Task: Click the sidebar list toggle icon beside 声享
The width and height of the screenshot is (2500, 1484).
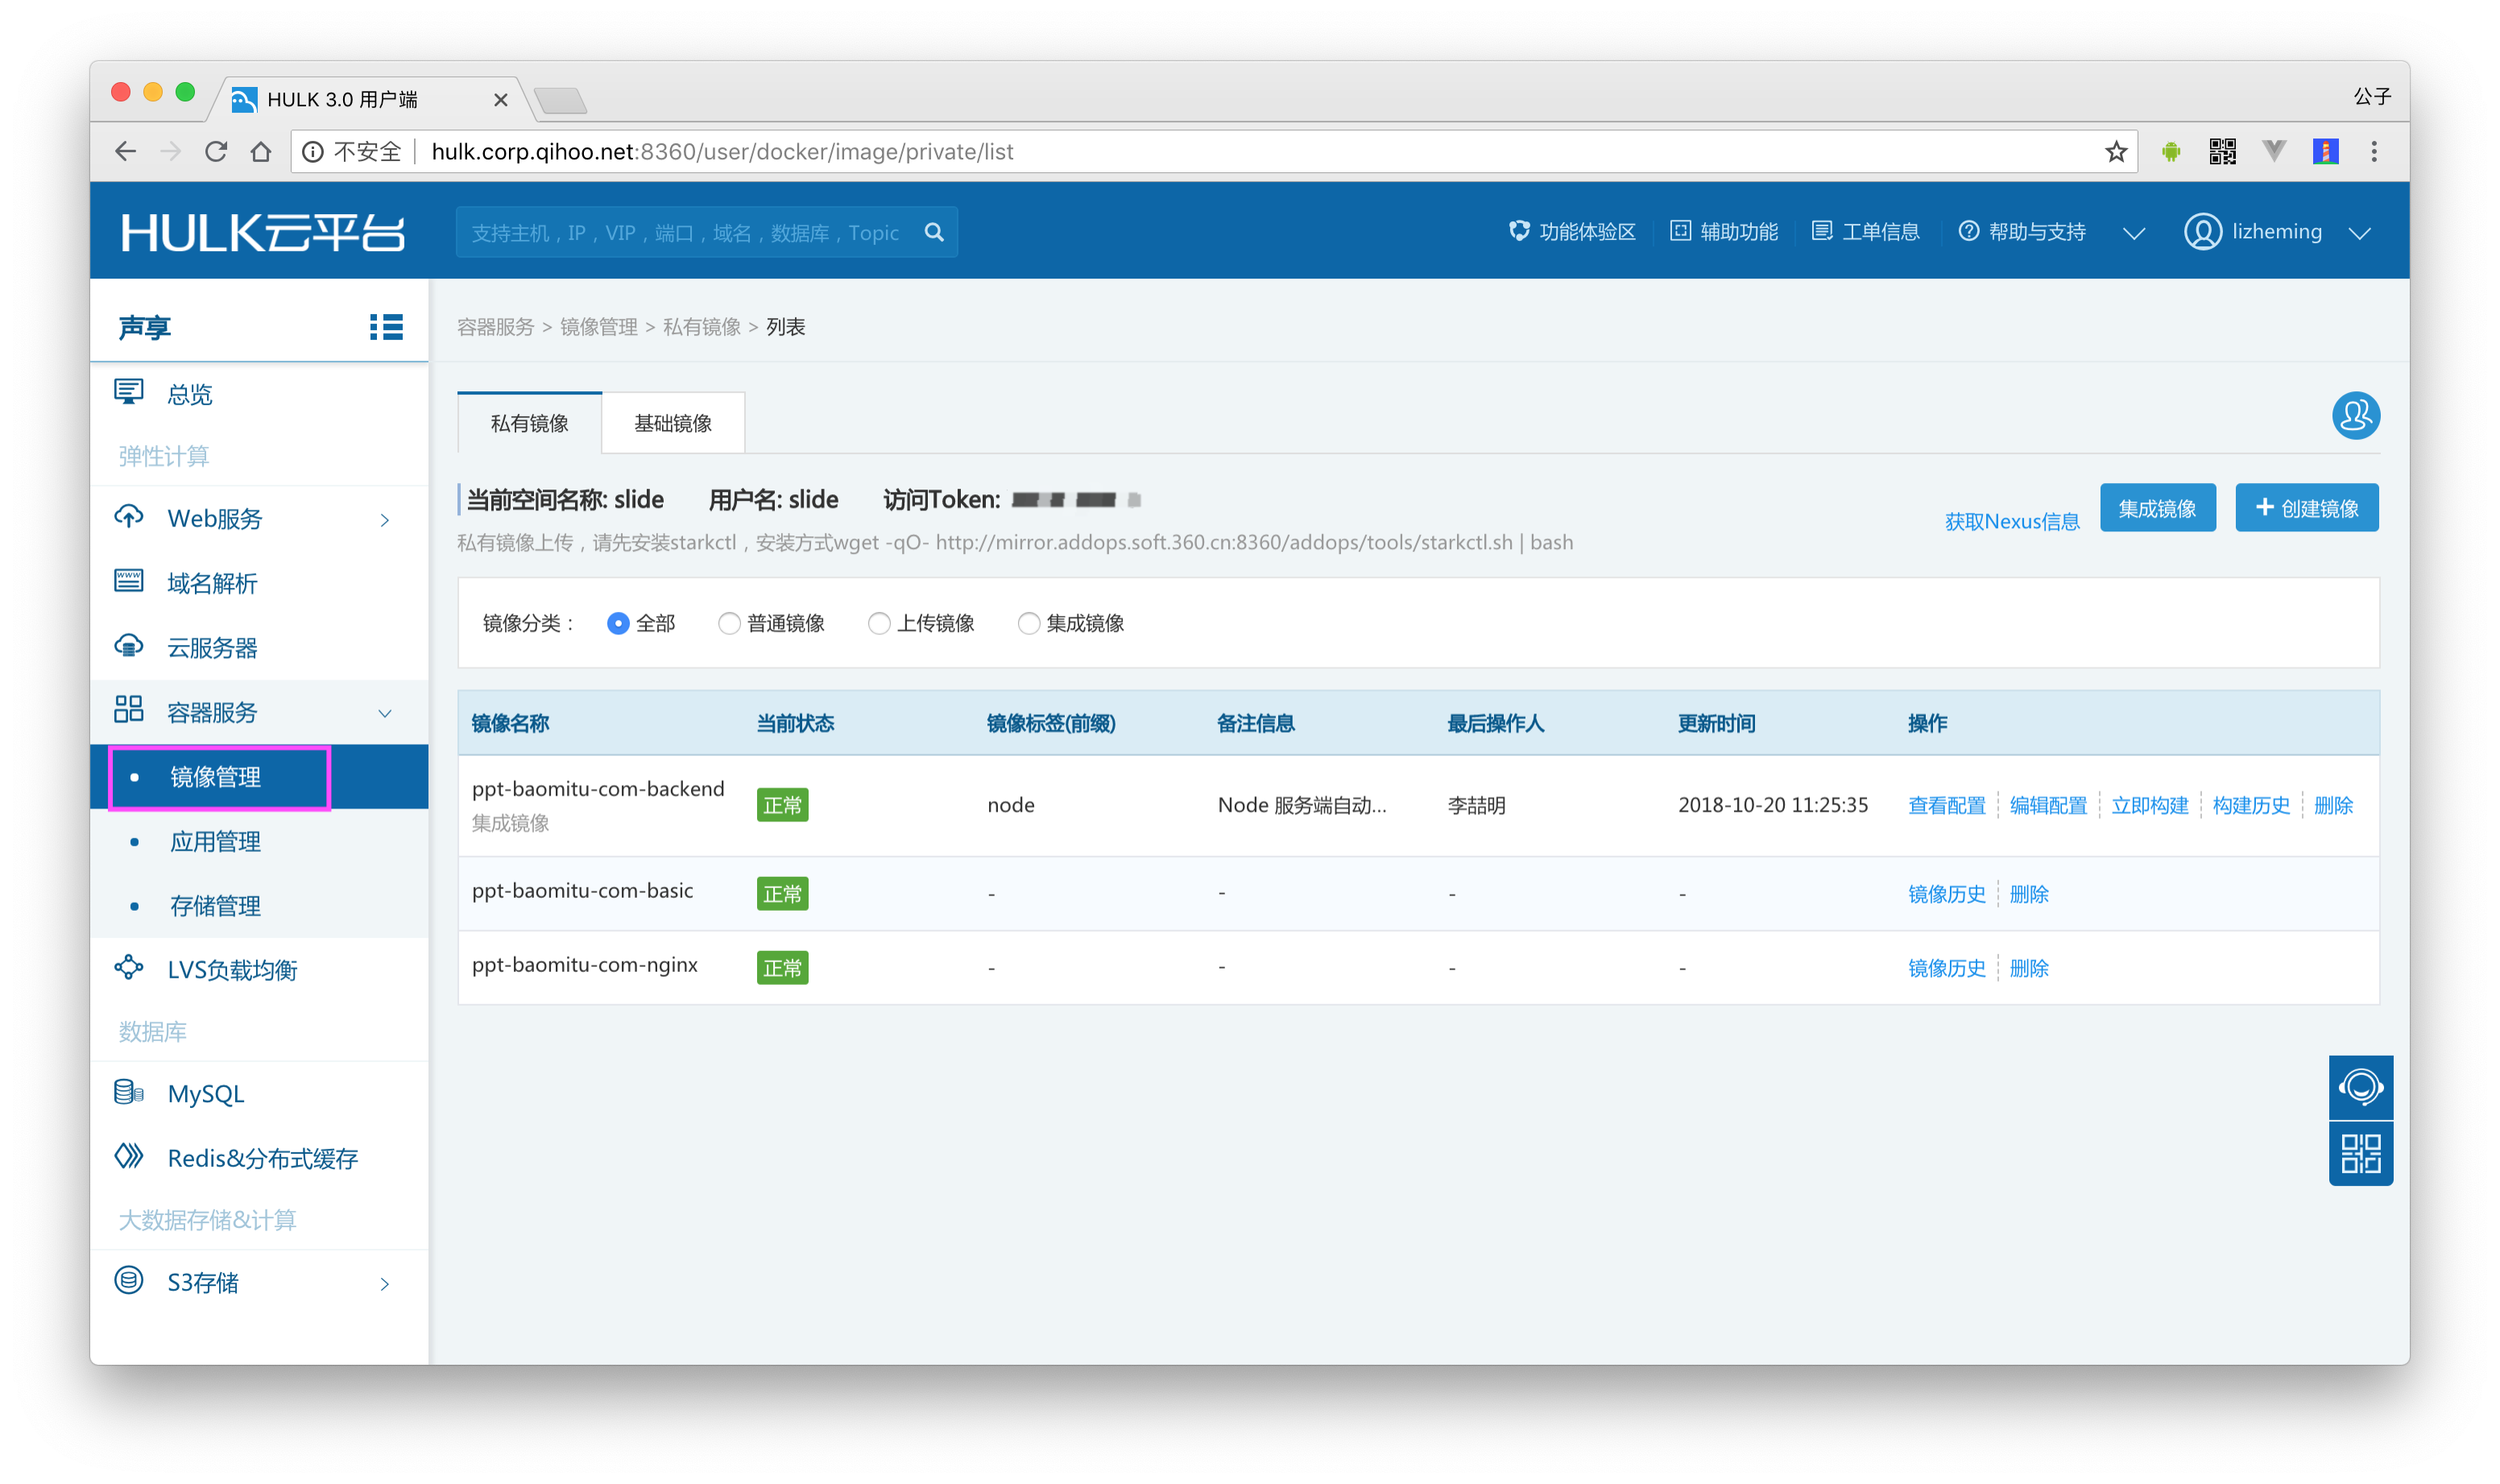Action: tap(386, 327)
